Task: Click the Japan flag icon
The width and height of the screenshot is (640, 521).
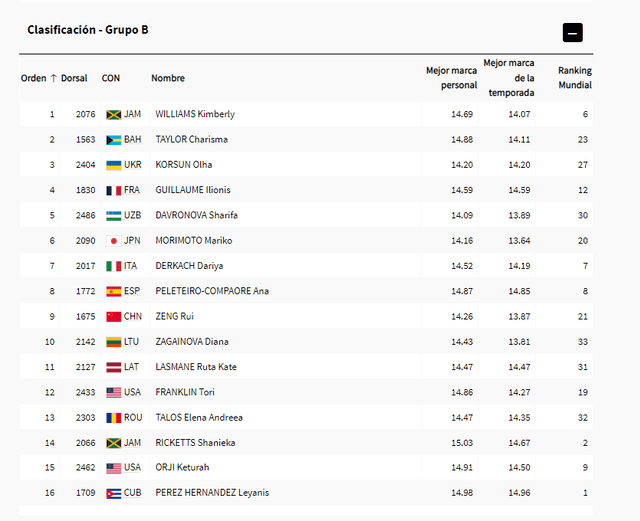Action: 113,241
